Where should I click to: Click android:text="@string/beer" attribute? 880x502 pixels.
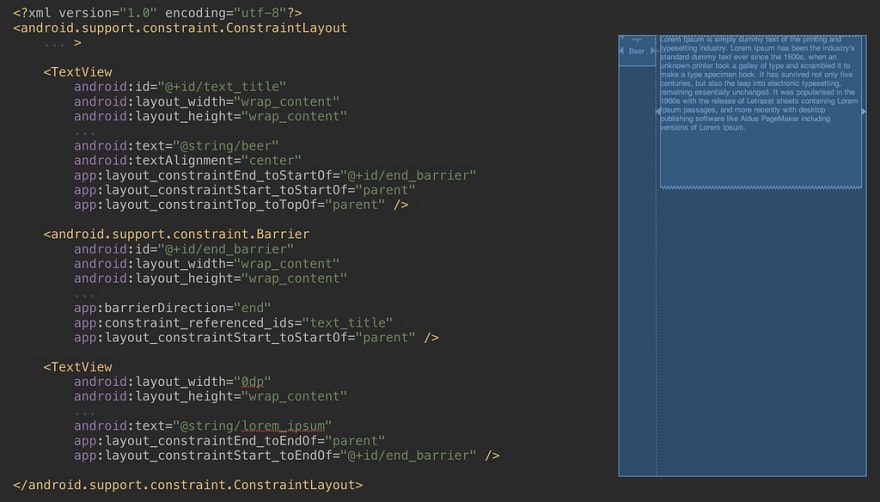coord(176,146)
